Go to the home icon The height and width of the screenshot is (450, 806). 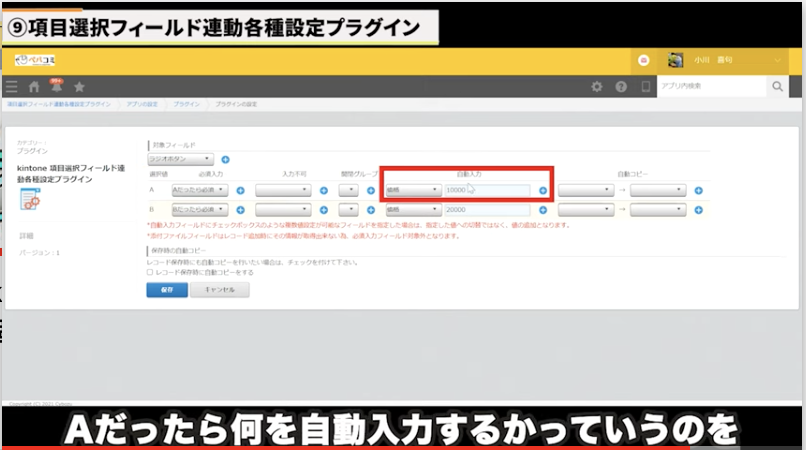[34, 87]
